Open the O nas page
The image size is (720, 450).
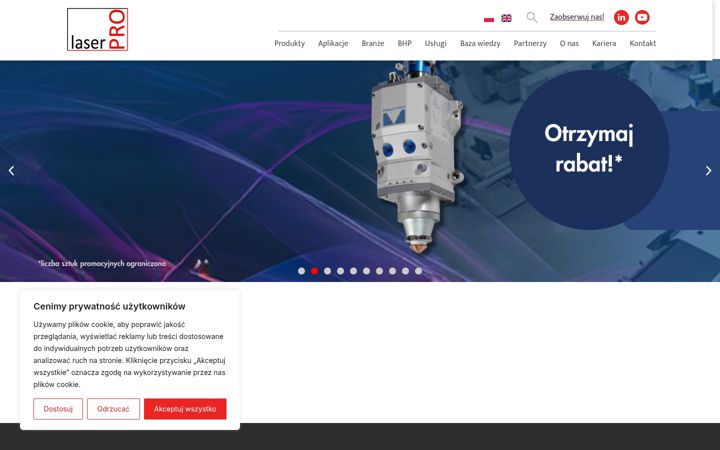click(x=569, y=43)
